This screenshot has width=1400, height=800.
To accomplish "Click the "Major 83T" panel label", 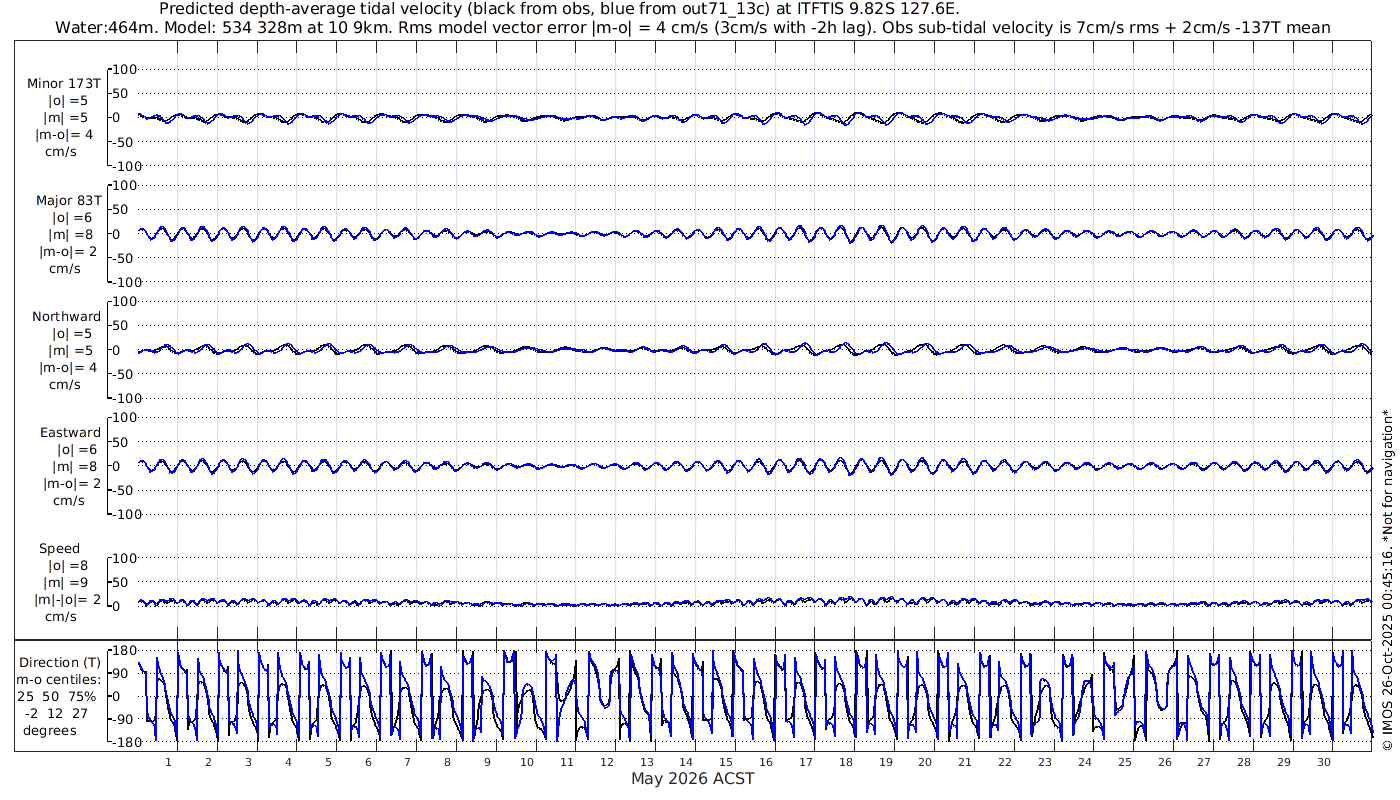I will click(x=68, y=200).
